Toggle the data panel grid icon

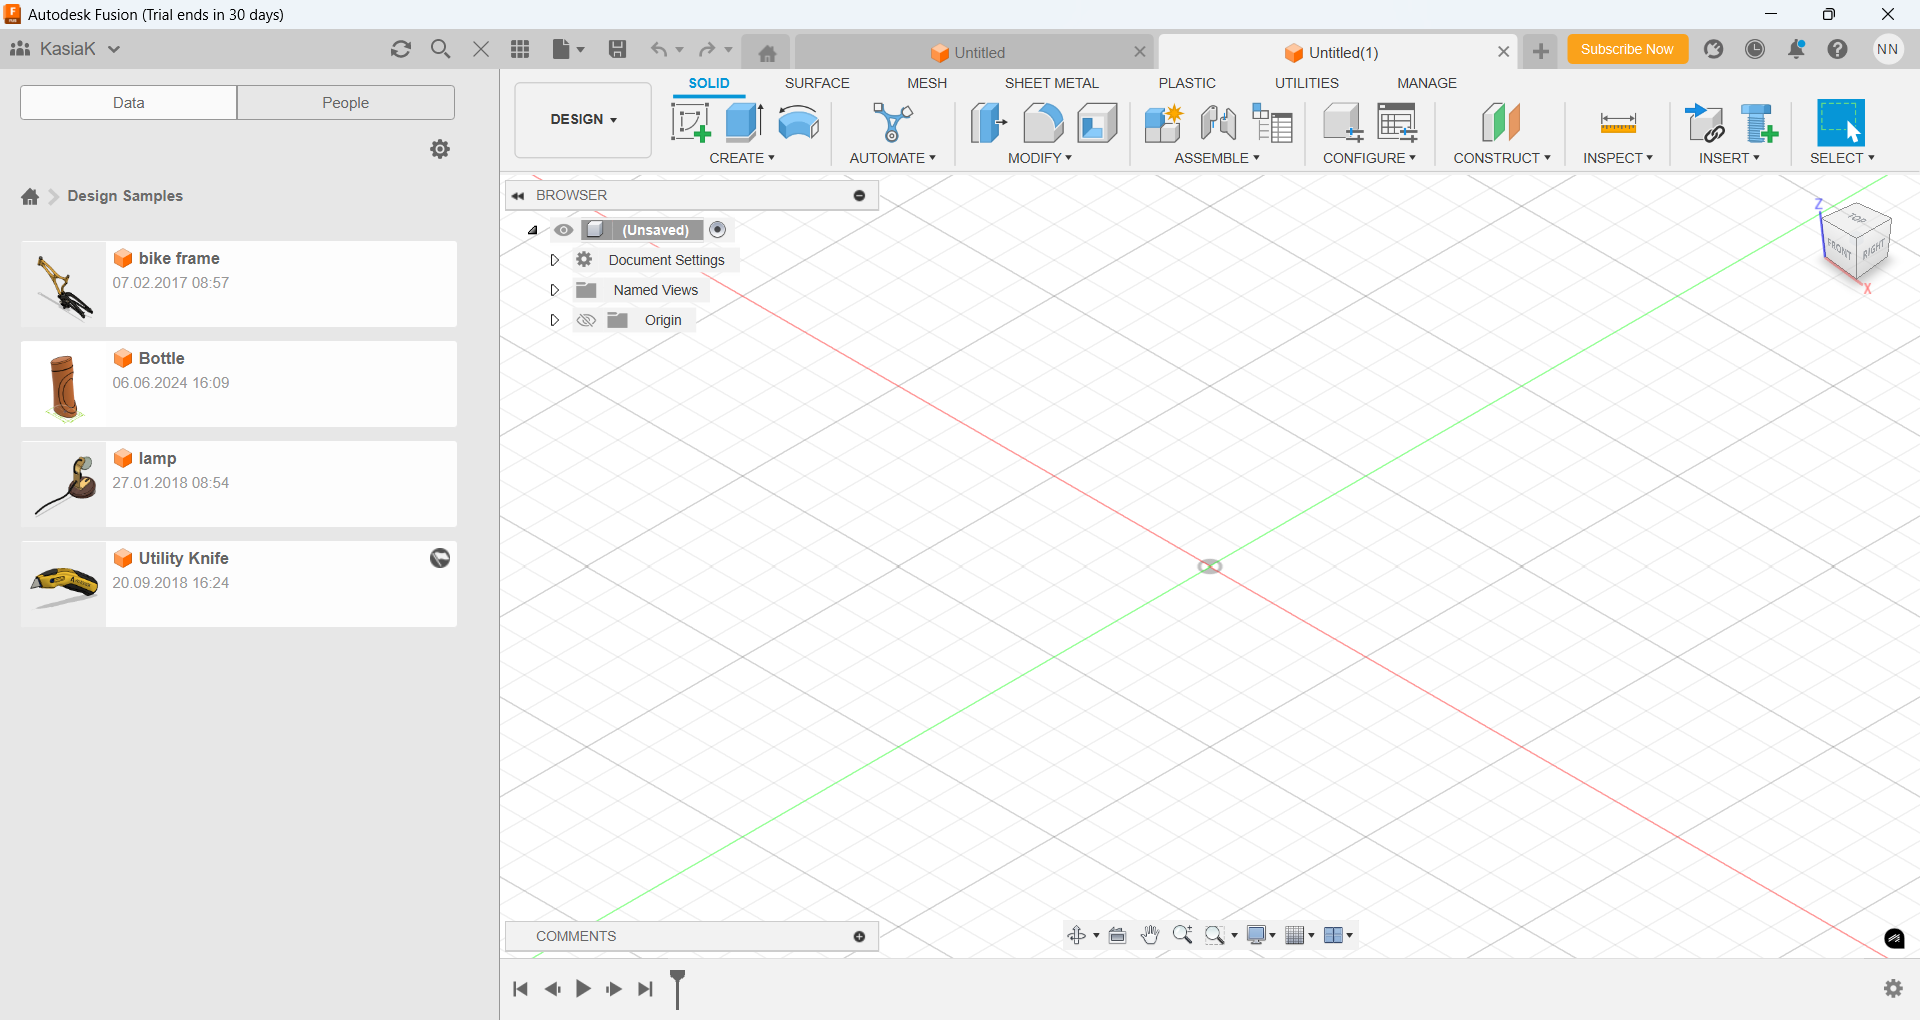pos(520,49)
